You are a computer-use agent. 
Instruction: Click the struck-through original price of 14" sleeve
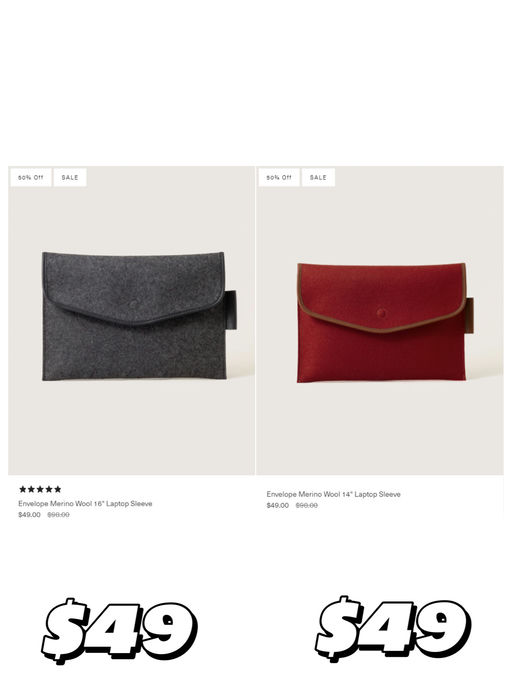[307, 506]
